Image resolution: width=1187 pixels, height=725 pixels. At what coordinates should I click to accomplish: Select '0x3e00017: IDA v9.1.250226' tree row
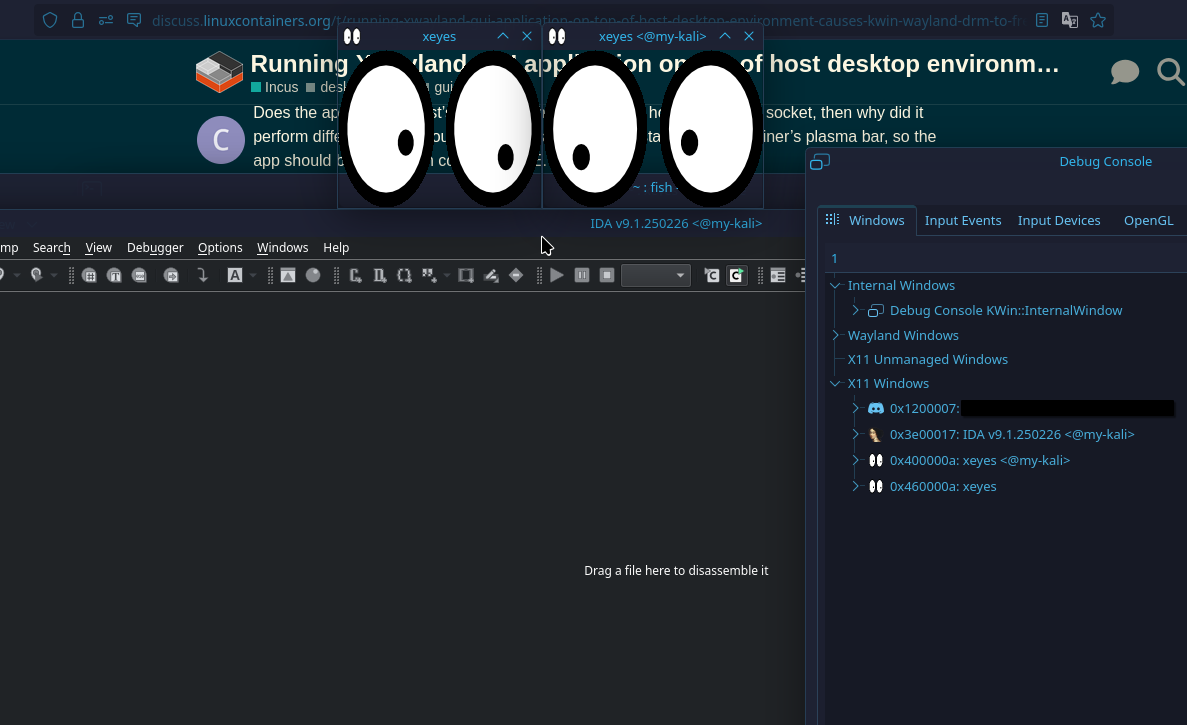tap(1012, 434)
